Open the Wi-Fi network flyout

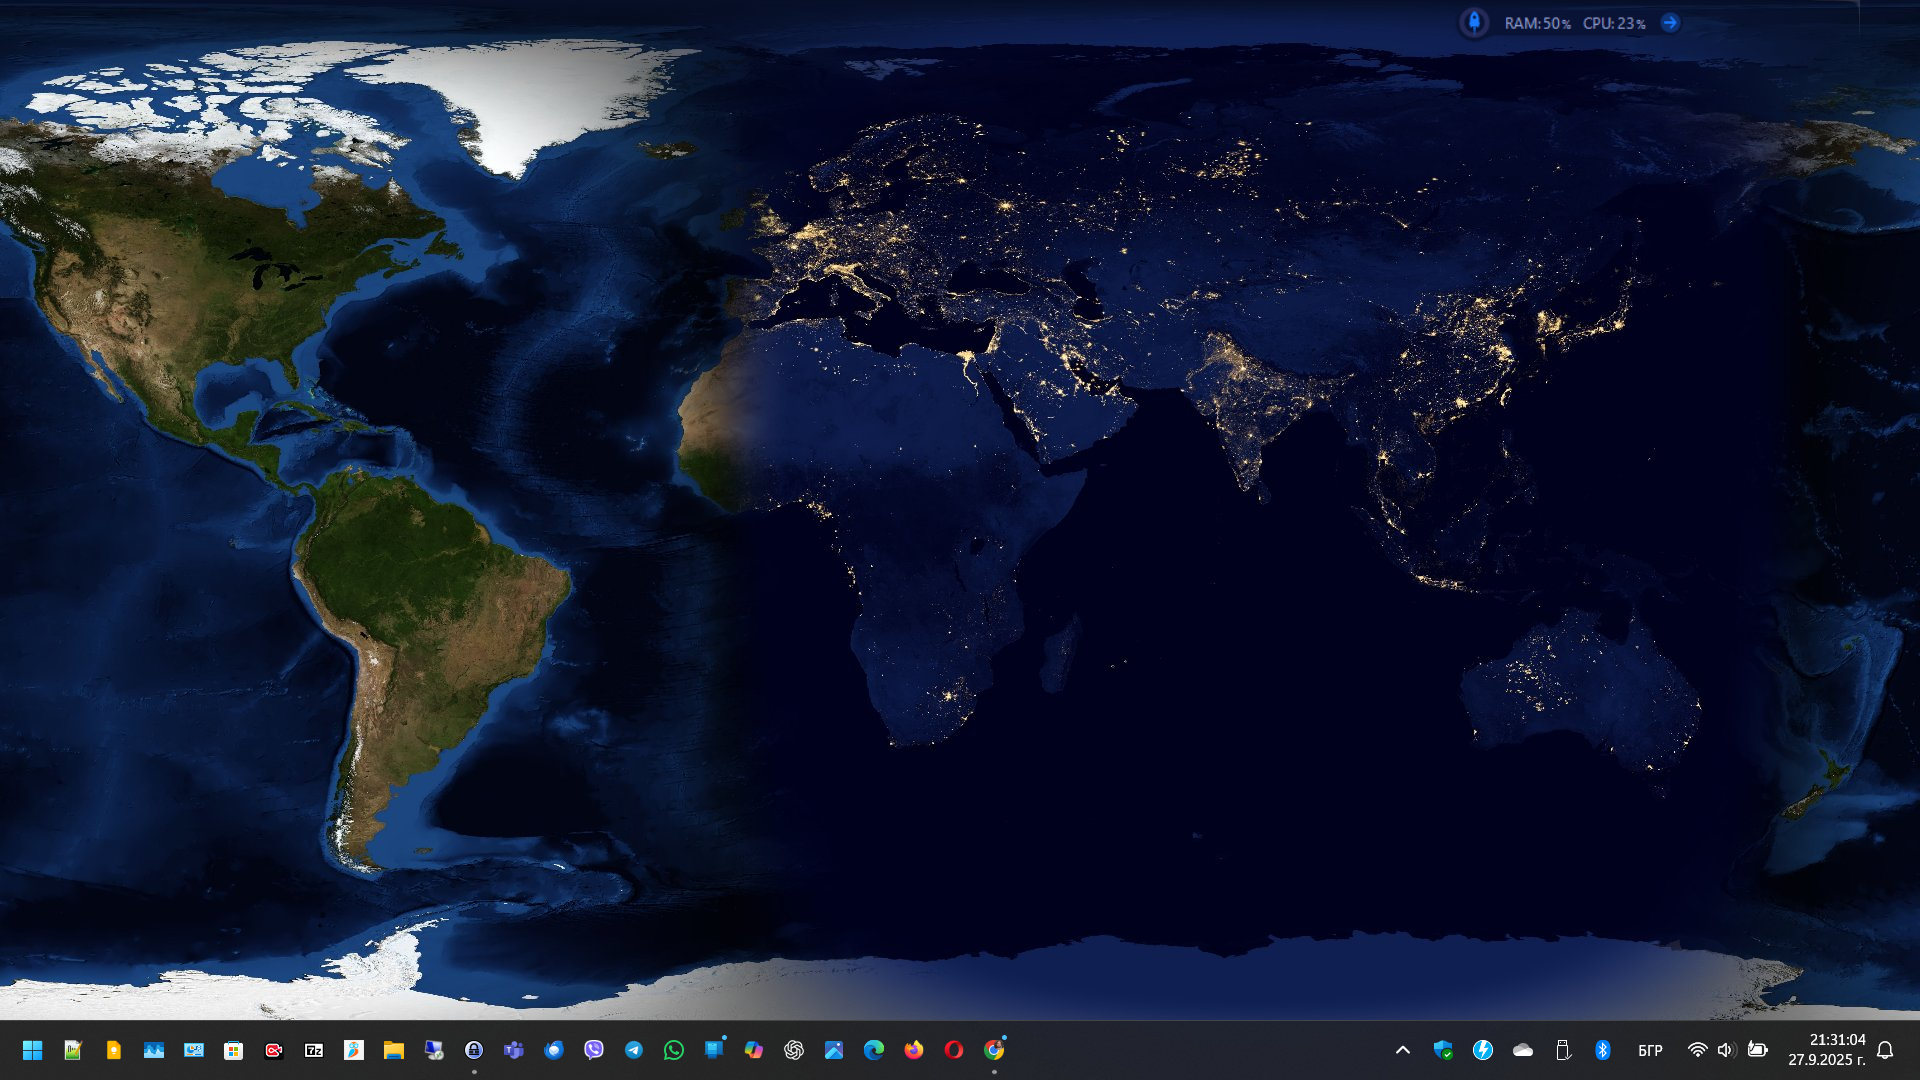coord(1697,1050)
